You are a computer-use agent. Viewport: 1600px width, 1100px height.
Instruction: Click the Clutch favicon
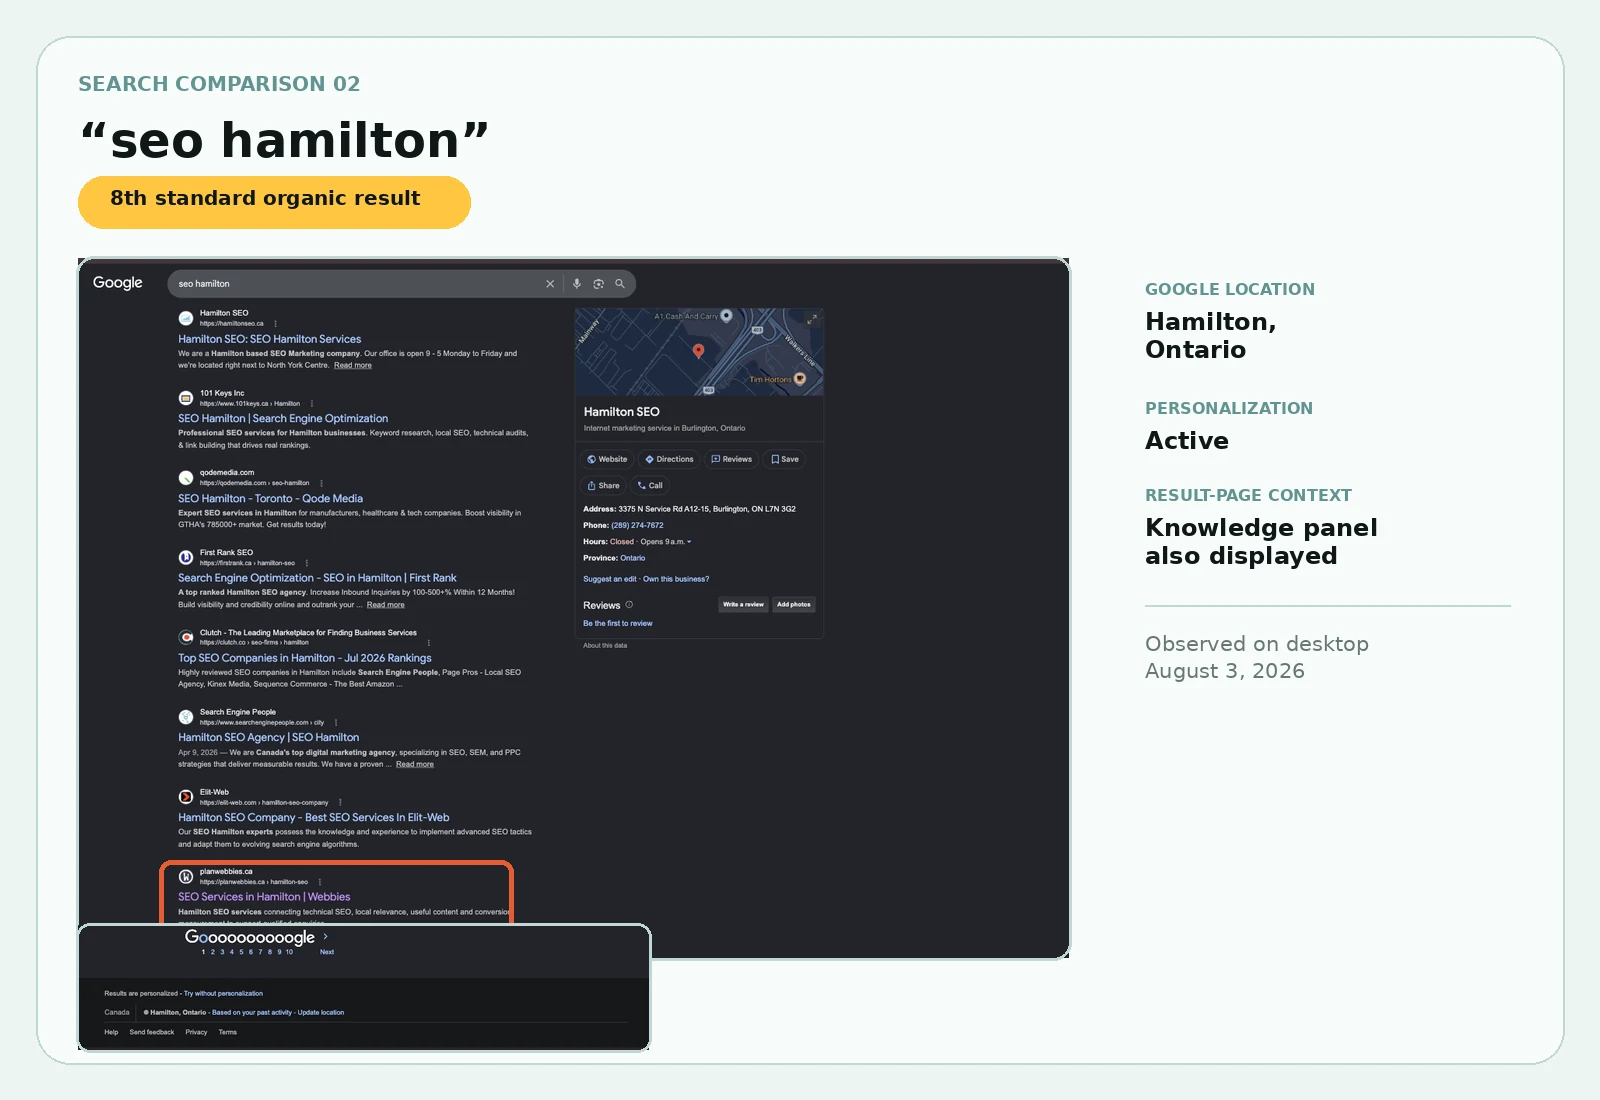click(x=186, y=637)
